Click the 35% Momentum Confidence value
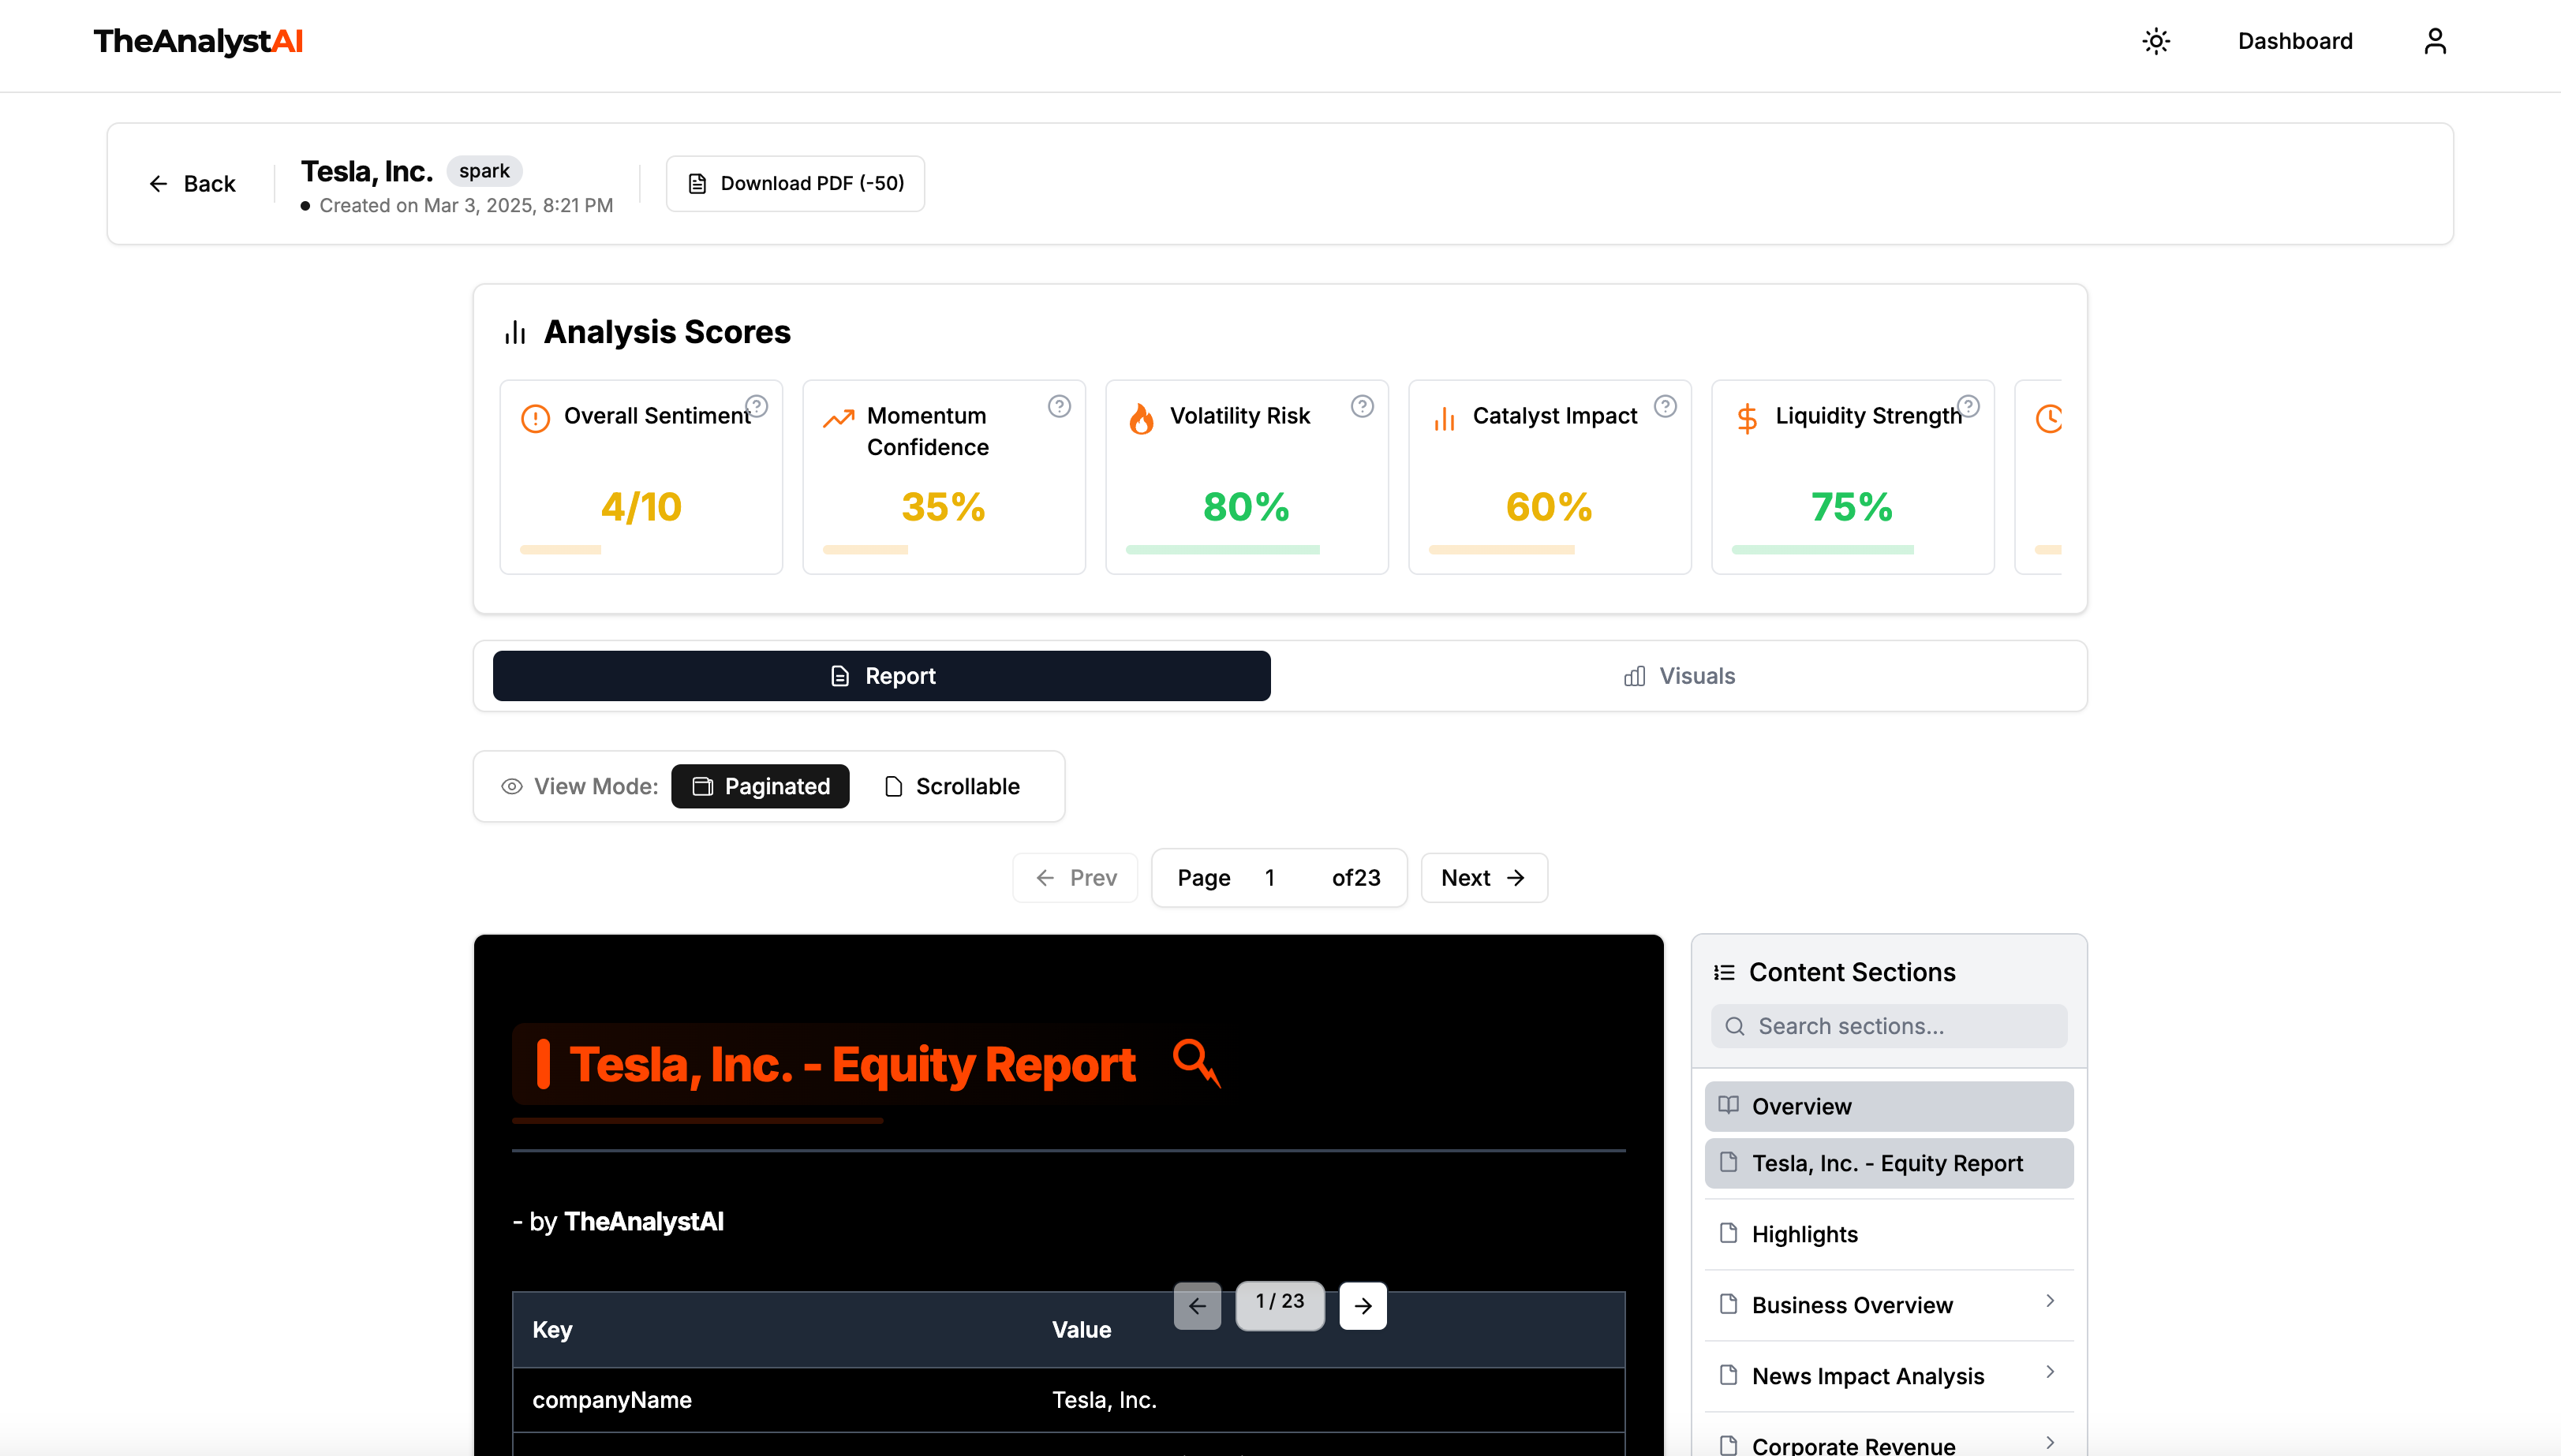Image resolution: width=2561 pixels, height=1456 pixels. (x=944, y=507)
